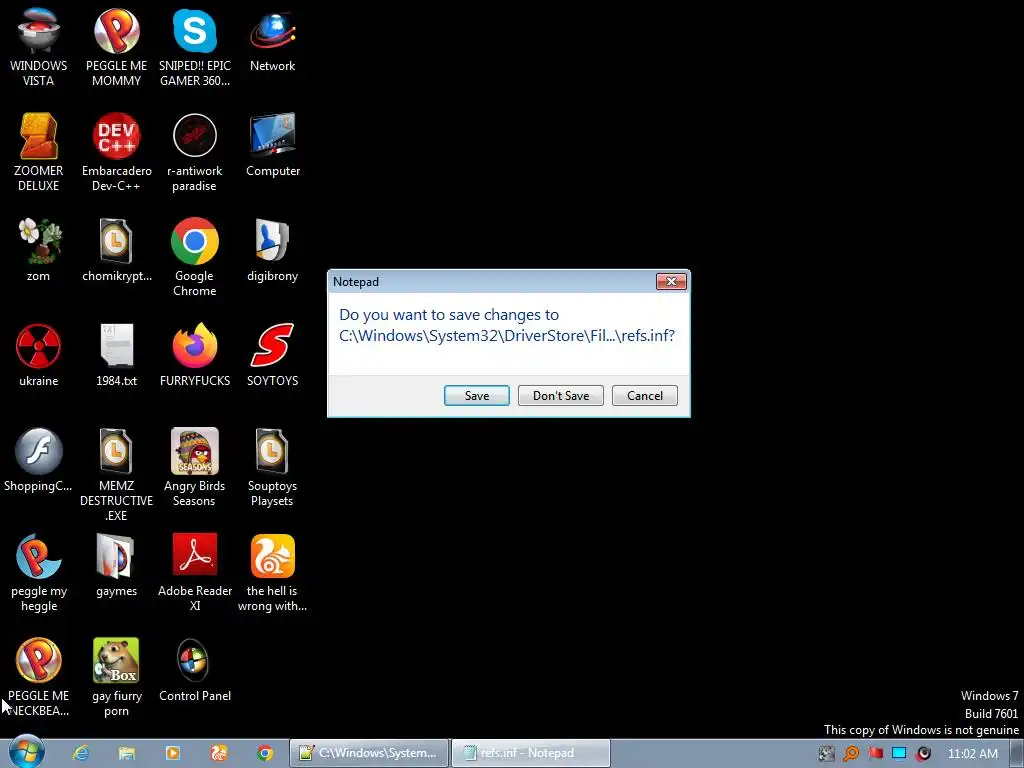Launch Internet Explorer from taskbar
Image resolution: width=1024 pixels, height=768 pixels.
point(81,753)
